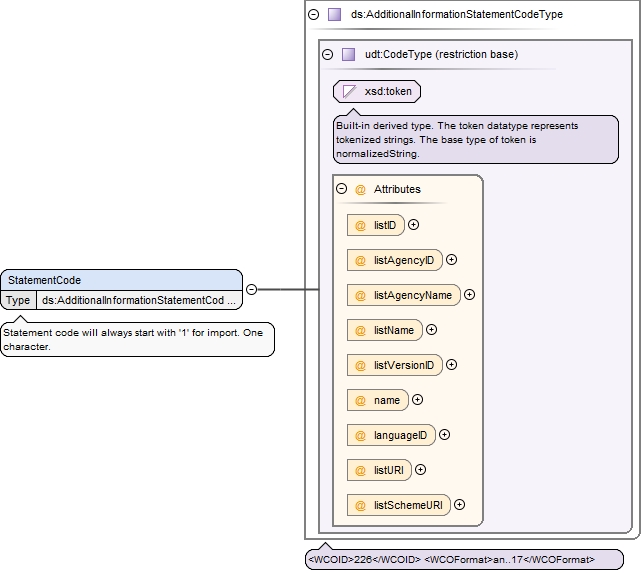The width and height of the screenshot is (642, 573).
Task: Collapse the udt:CodeType restriction base node
Action: click(x=328, y=54)
